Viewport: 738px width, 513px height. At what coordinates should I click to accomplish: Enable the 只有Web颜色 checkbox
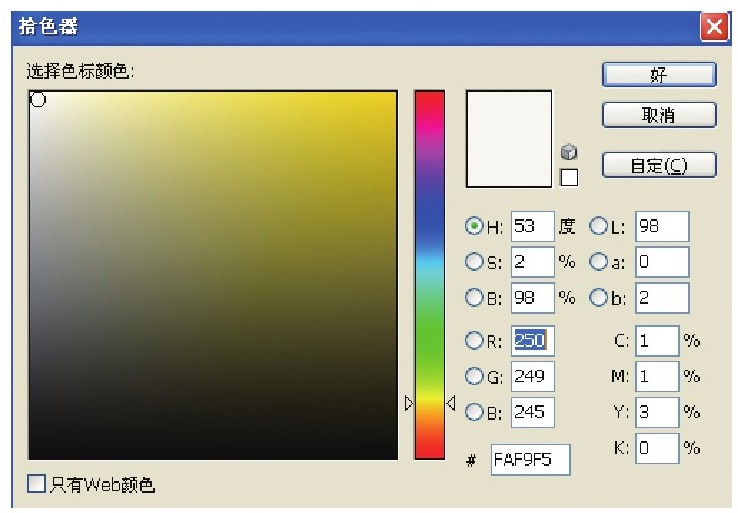click(x=36, y=483)
